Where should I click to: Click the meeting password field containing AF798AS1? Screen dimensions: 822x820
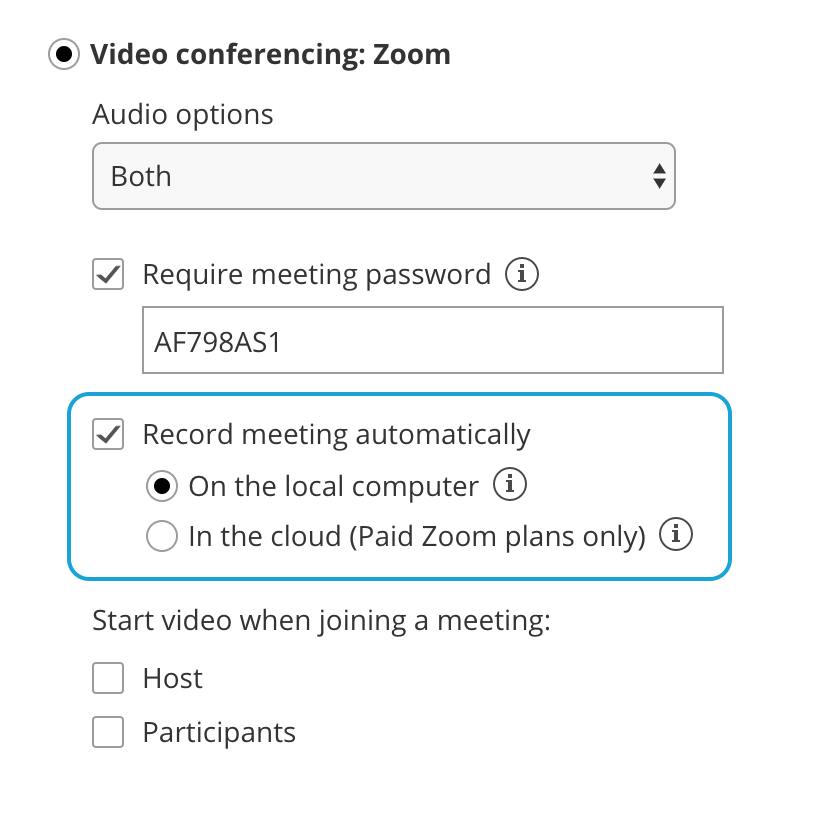tap(432, 341)
